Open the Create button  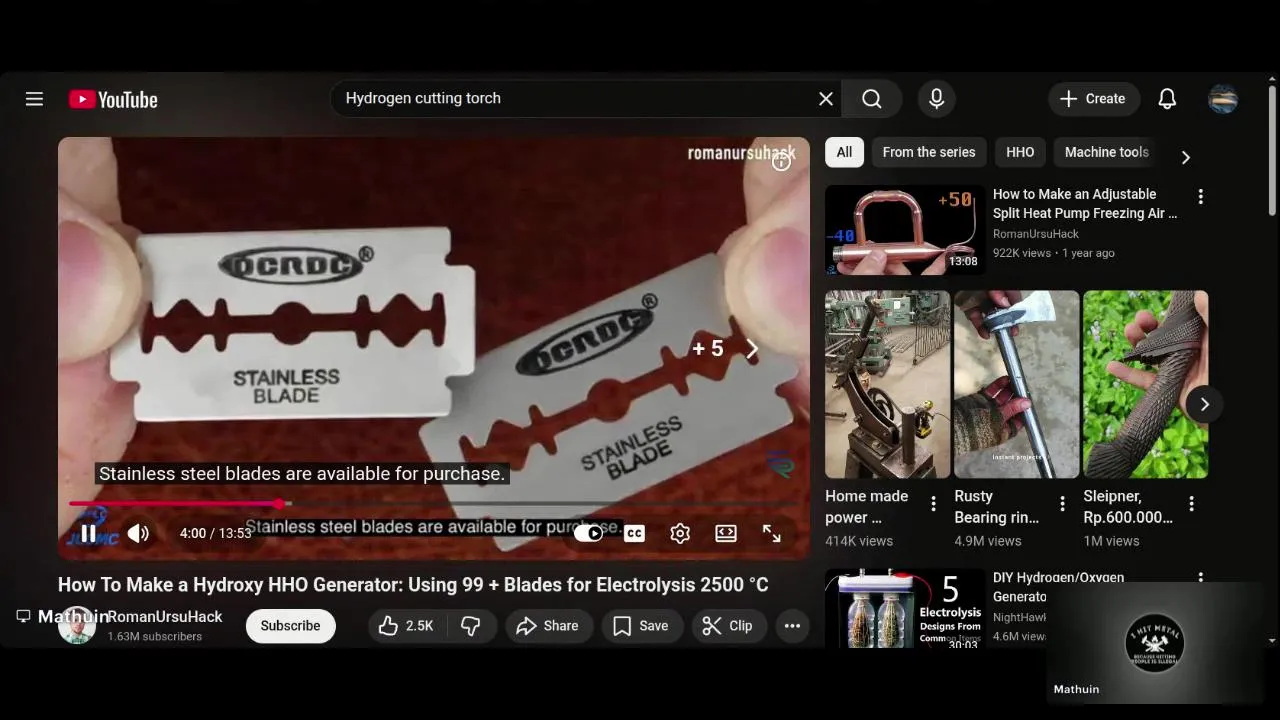click(x=1094, y=99)
